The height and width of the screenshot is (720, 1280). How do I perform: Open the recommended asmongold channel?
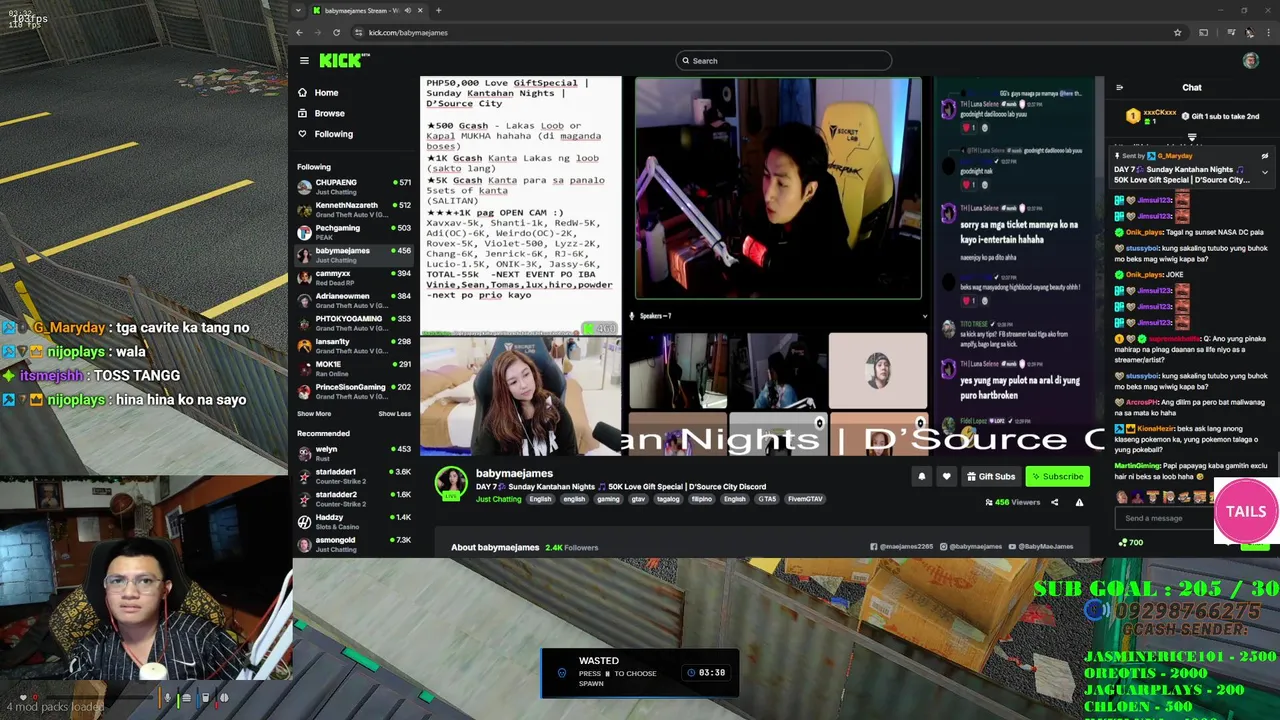pyautogui.click(x=355, y=544)
